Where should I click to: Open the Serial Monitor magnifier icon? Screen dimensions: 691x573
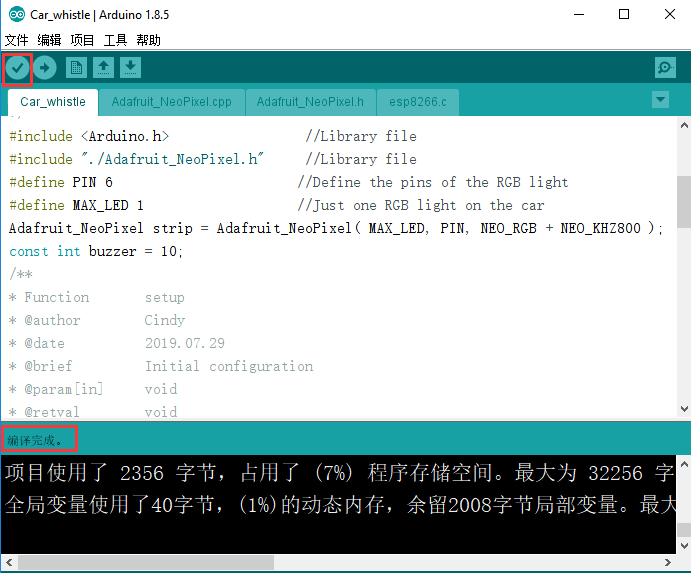click(x=665, y=67)
